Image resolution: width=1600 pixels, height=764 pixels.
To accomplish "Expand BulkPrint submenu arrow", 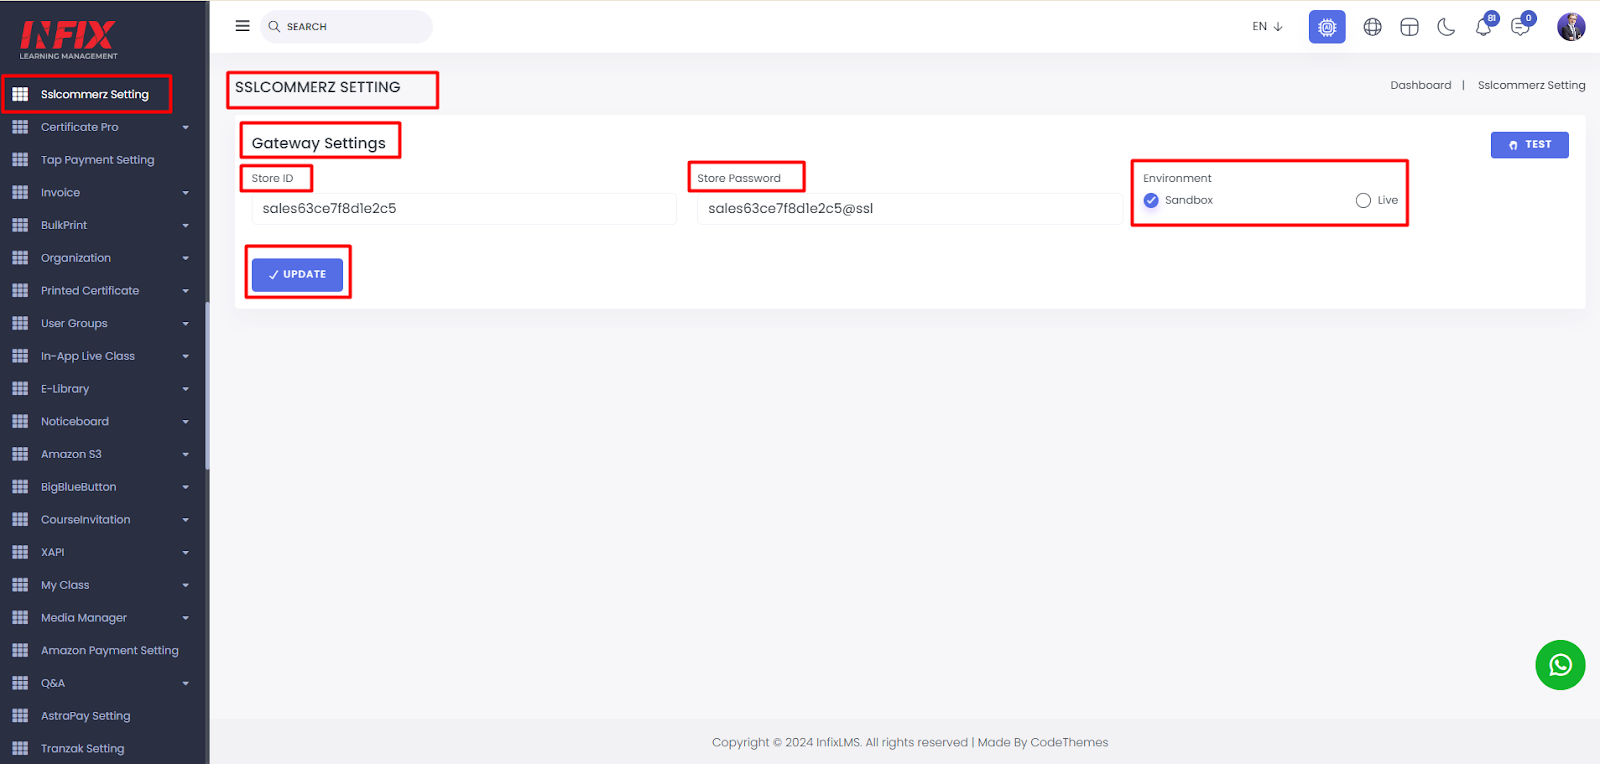I will (x=185, y=225).
